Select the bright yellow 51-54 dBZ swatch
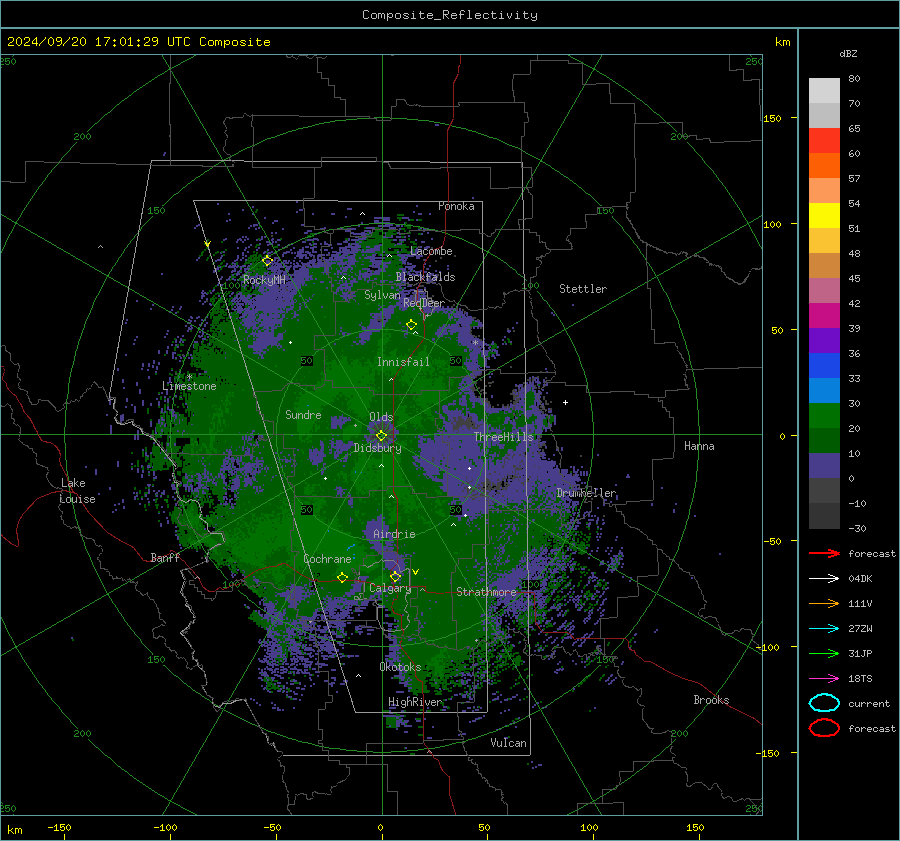 click(824, 216)
